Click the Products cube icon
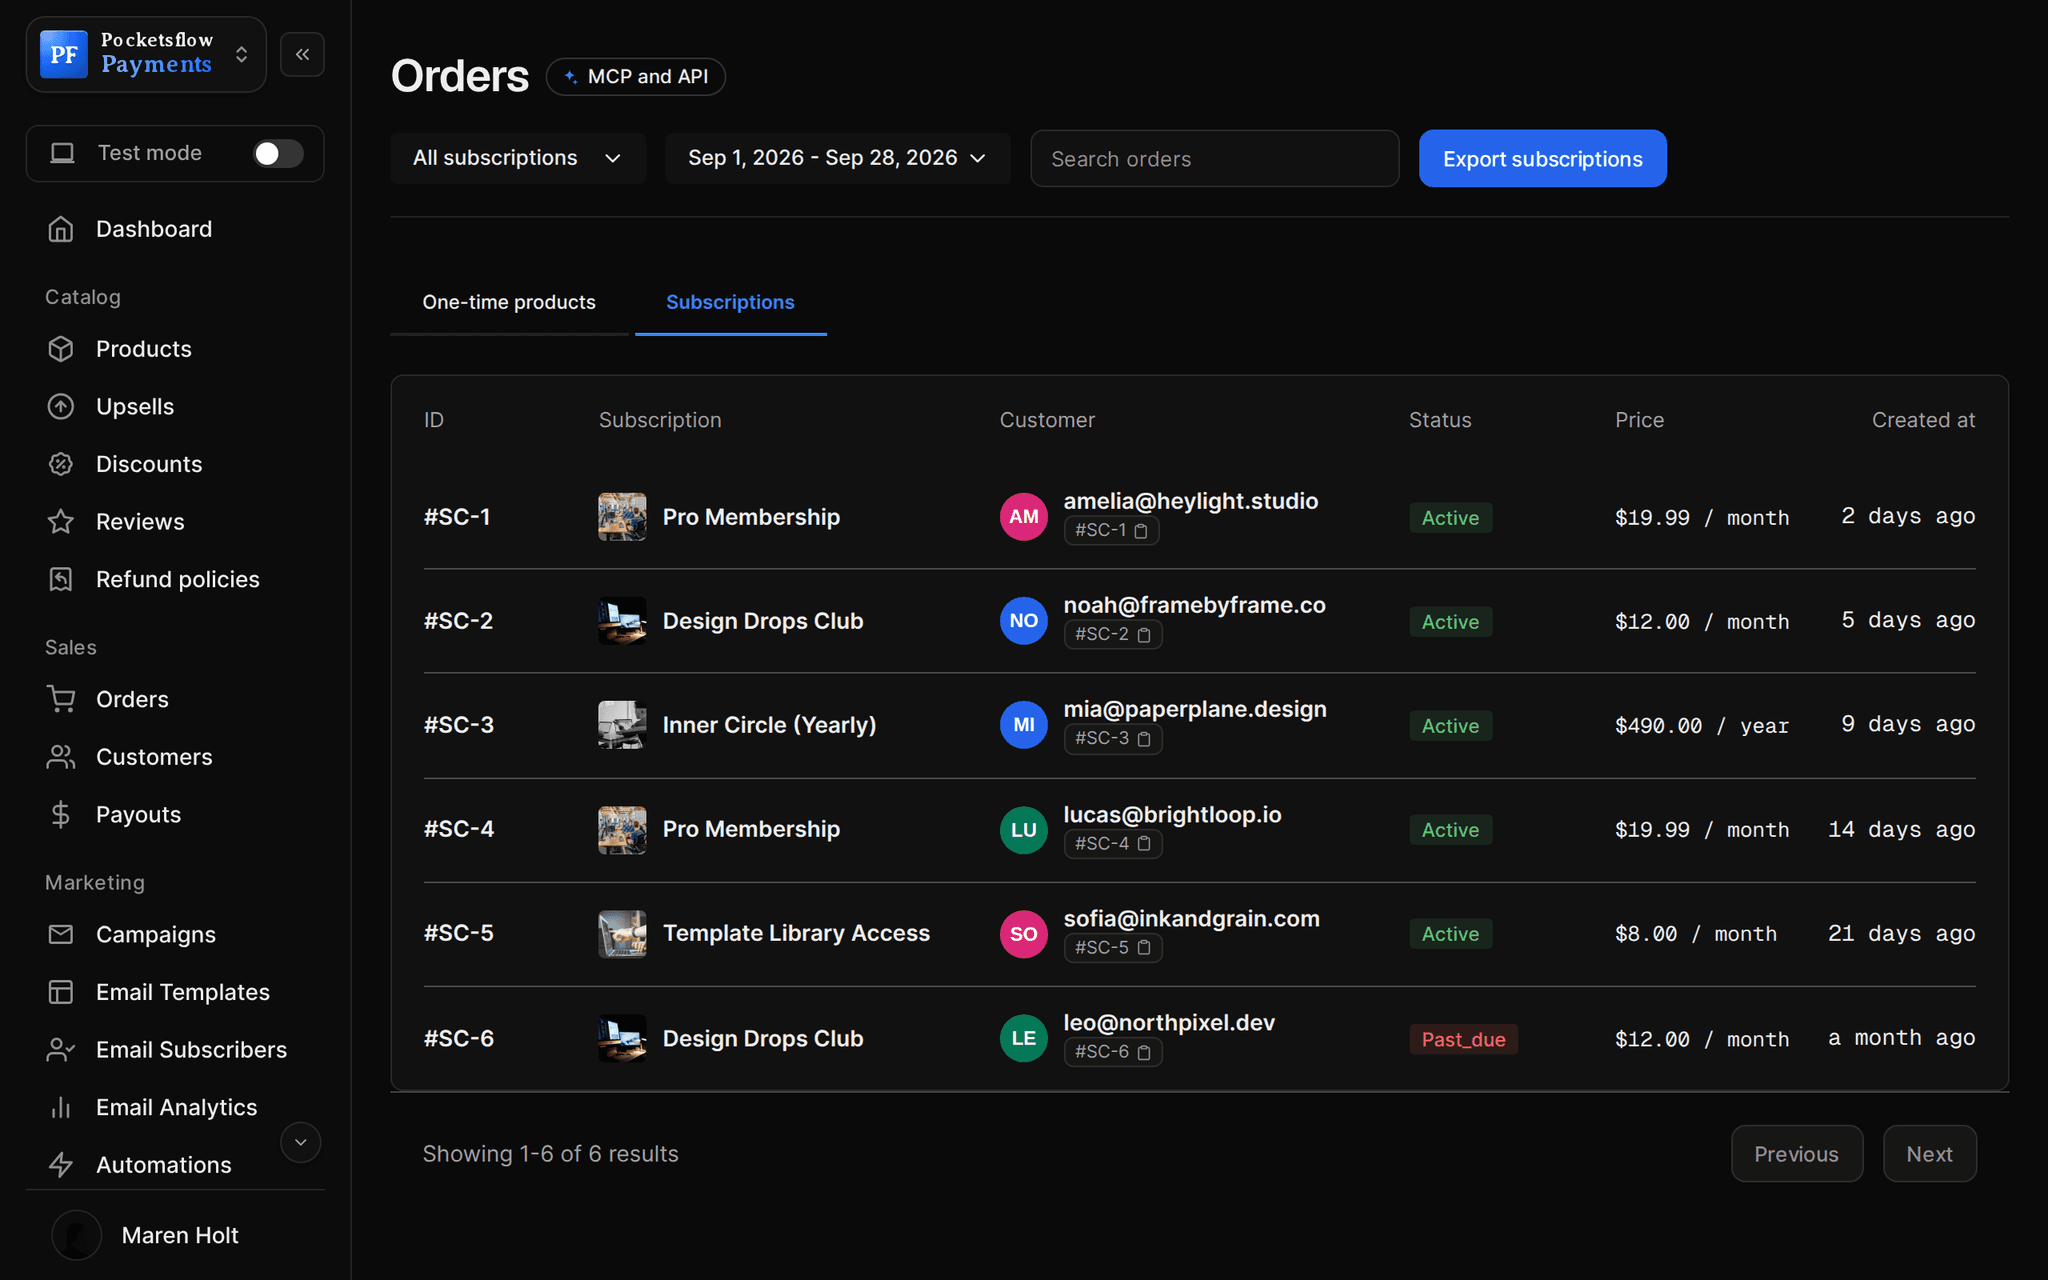 coord(61,349)
